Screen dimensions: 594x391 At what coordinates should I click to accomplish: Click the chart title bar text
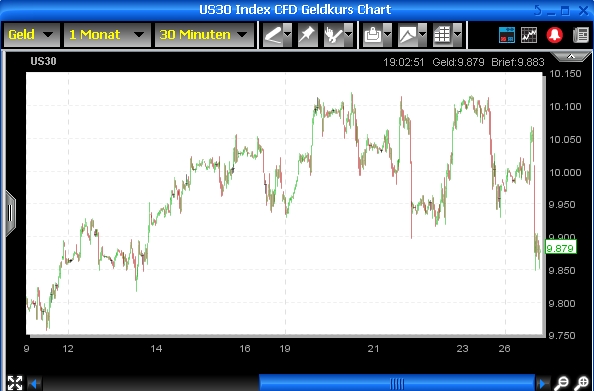[x=295, y=9]
